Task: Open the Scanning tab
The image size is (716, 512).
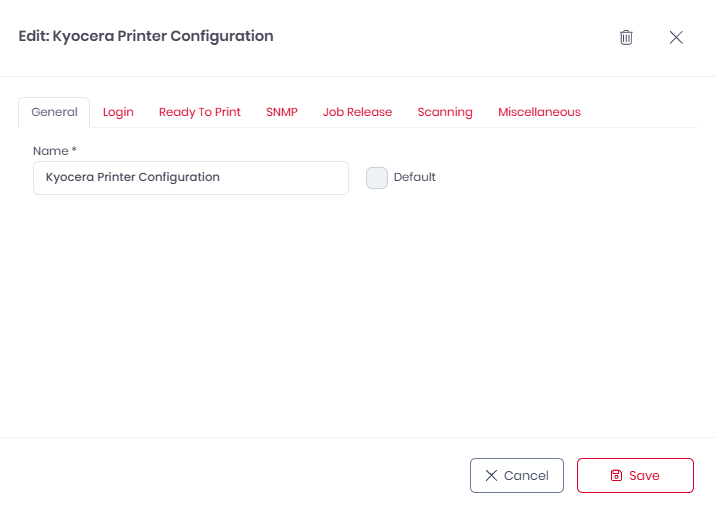Action: (x=445, y=112)
